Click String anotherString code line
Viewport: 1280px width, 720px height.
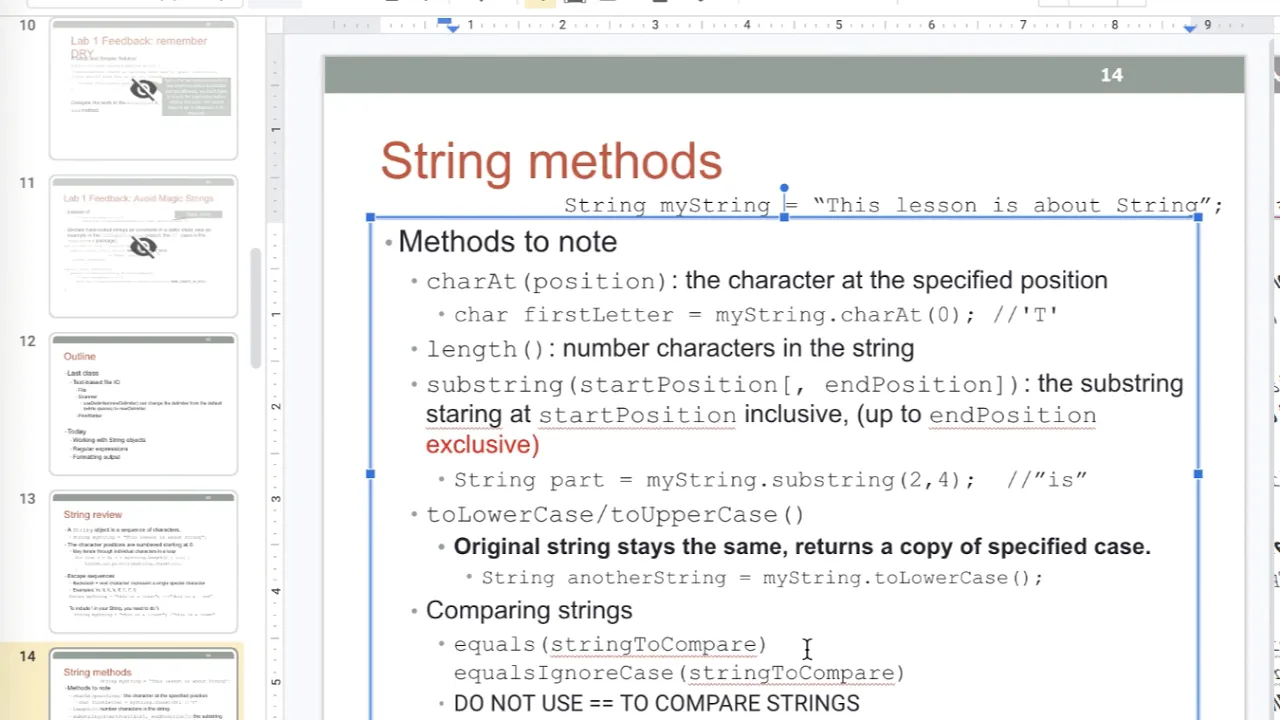click(762, 578)
